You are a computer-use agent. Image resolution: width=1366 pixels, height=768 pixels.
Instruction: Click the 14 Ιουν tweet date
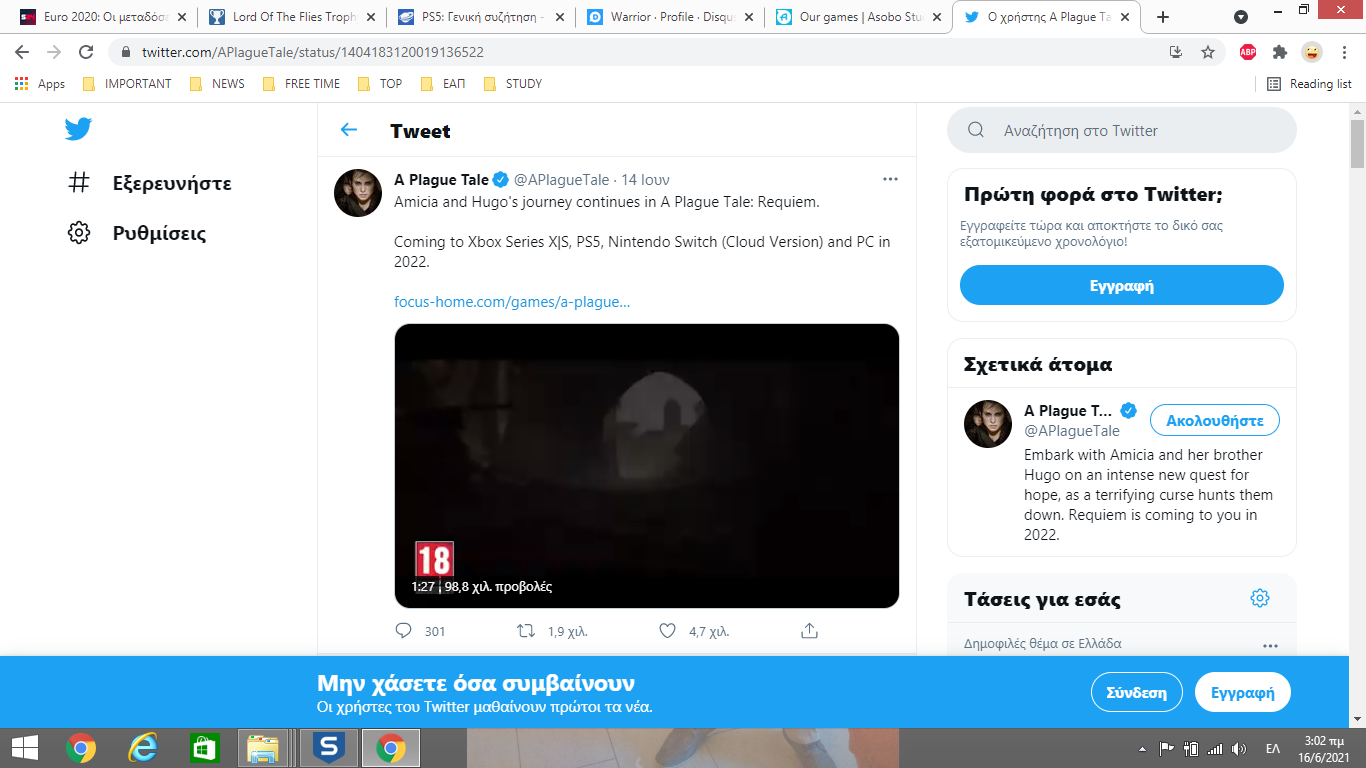[x=645, y=180]
